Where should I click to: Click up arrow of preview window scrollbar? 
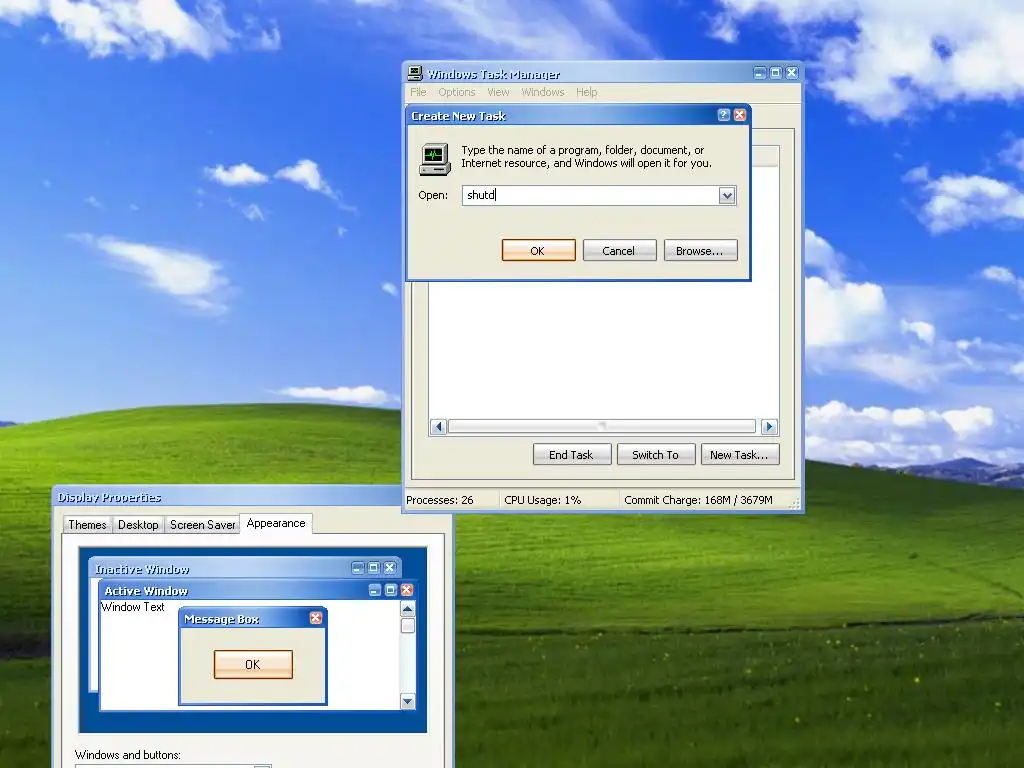408,609
